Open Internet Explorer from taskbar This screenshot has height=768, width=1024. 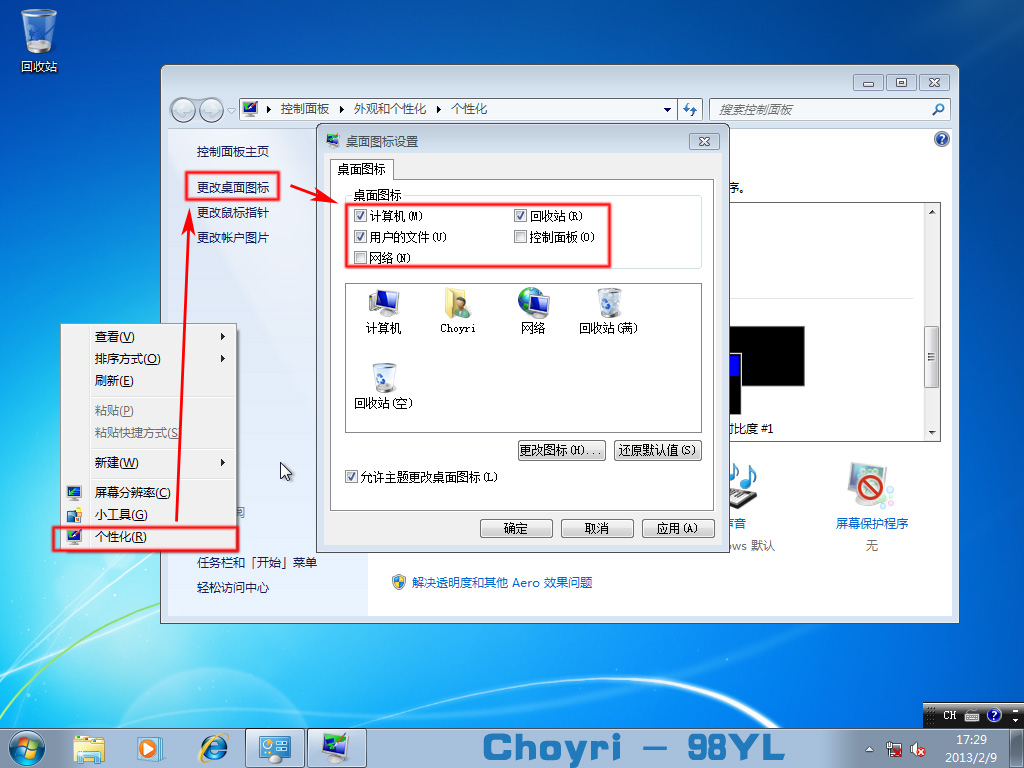click(x=213, y=748)
